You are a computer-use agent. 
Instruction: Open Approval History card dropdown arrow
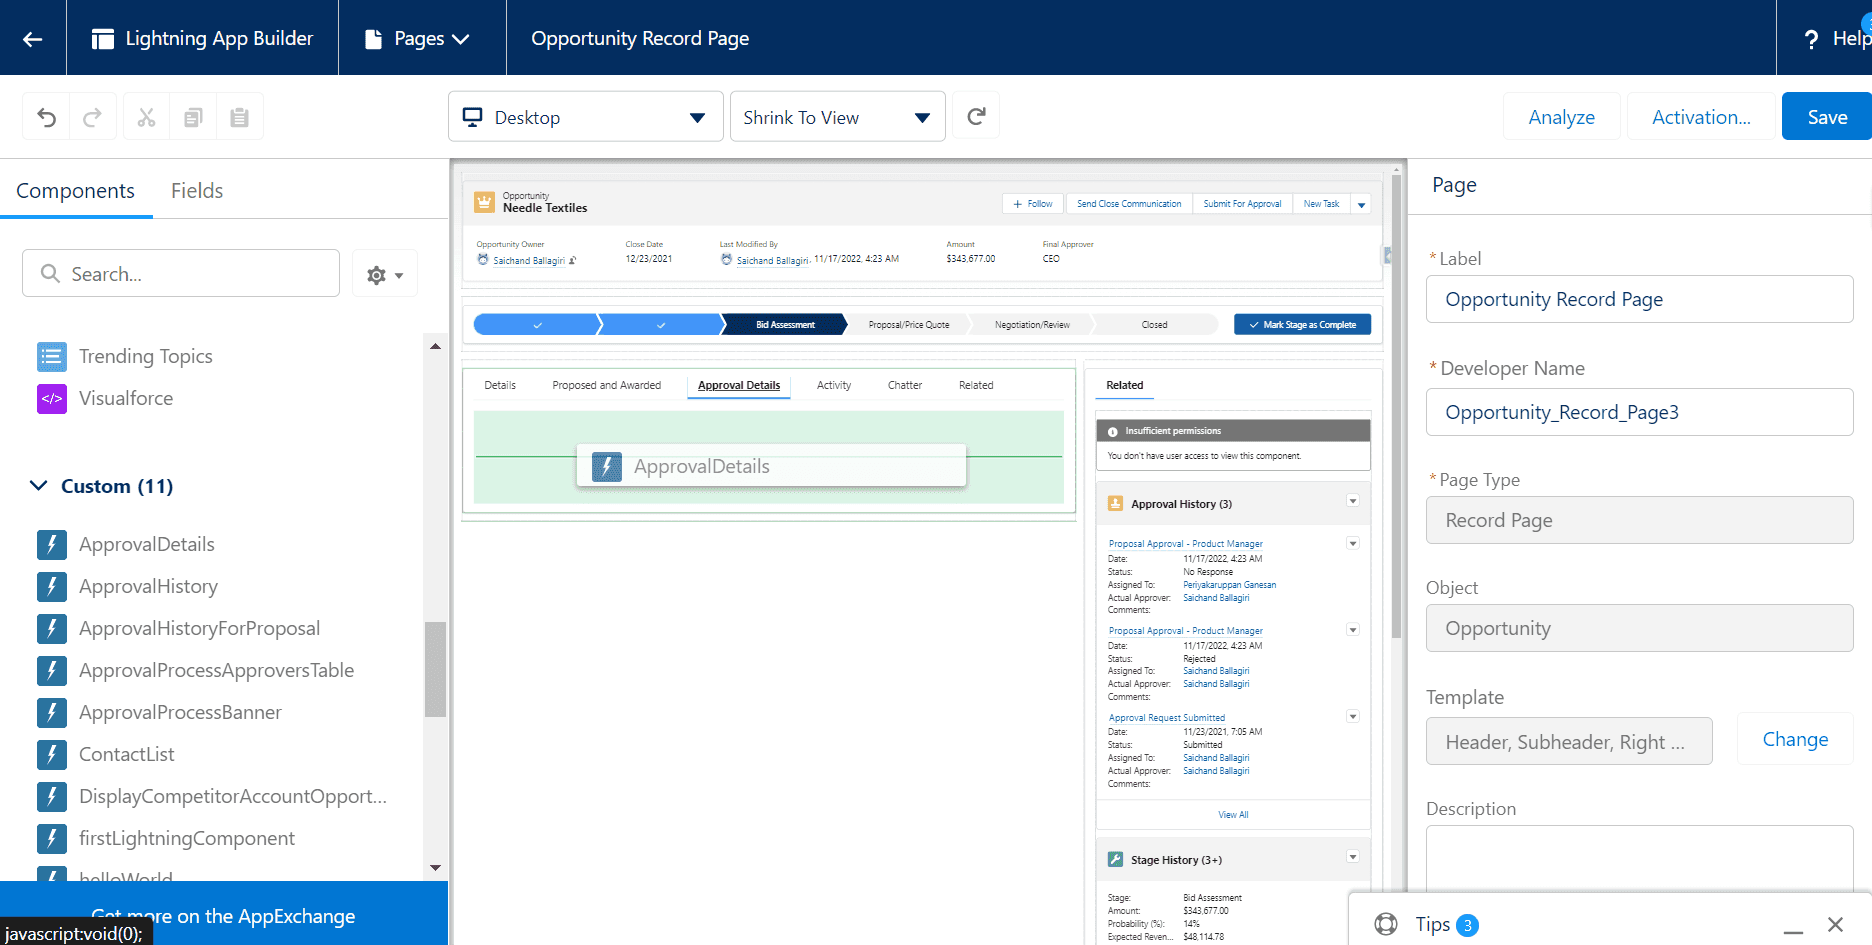1353,501
